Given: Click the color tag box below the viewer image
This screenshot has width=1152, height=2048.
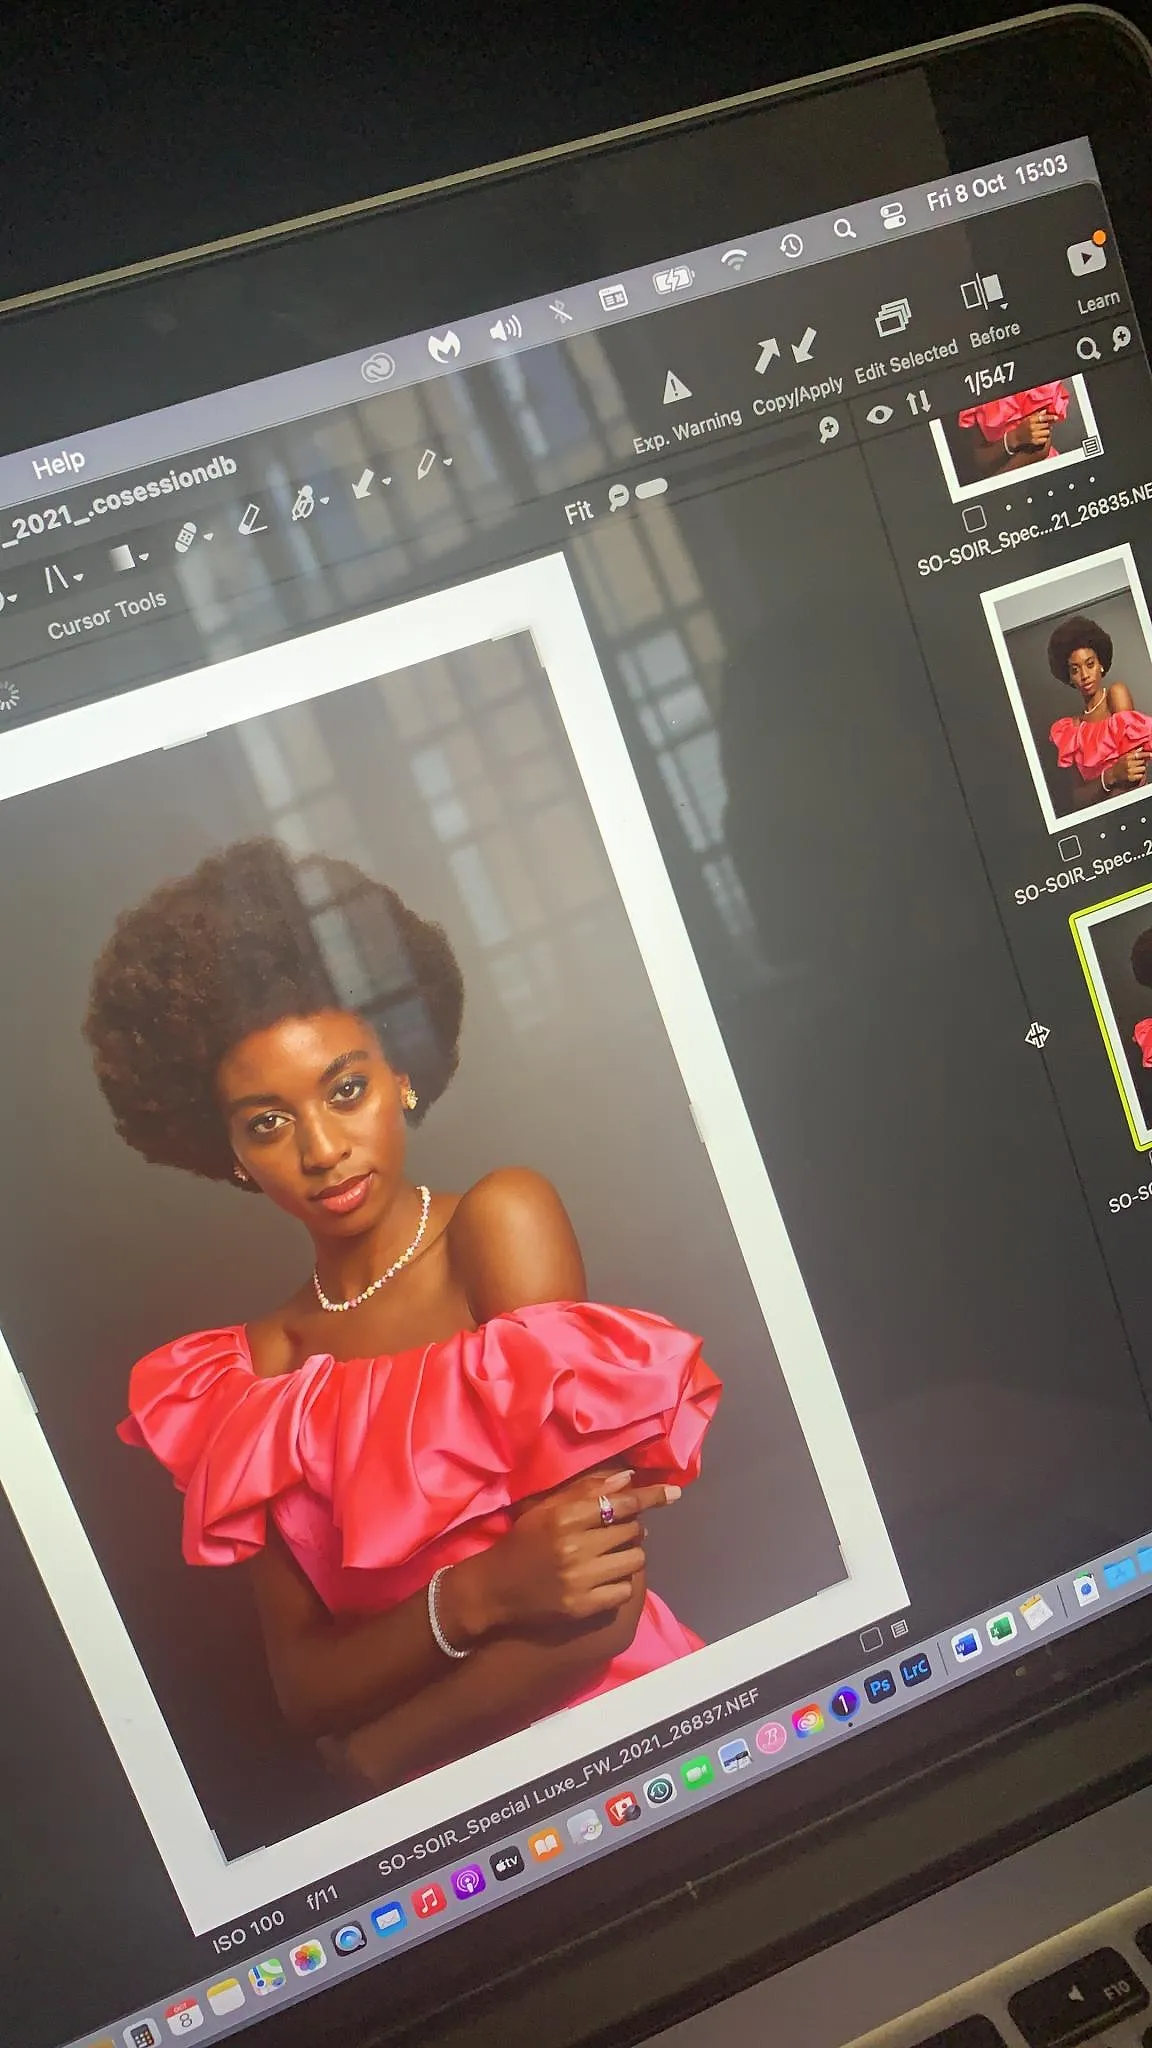Looking at the screenshot, I should coord(871,1638).
